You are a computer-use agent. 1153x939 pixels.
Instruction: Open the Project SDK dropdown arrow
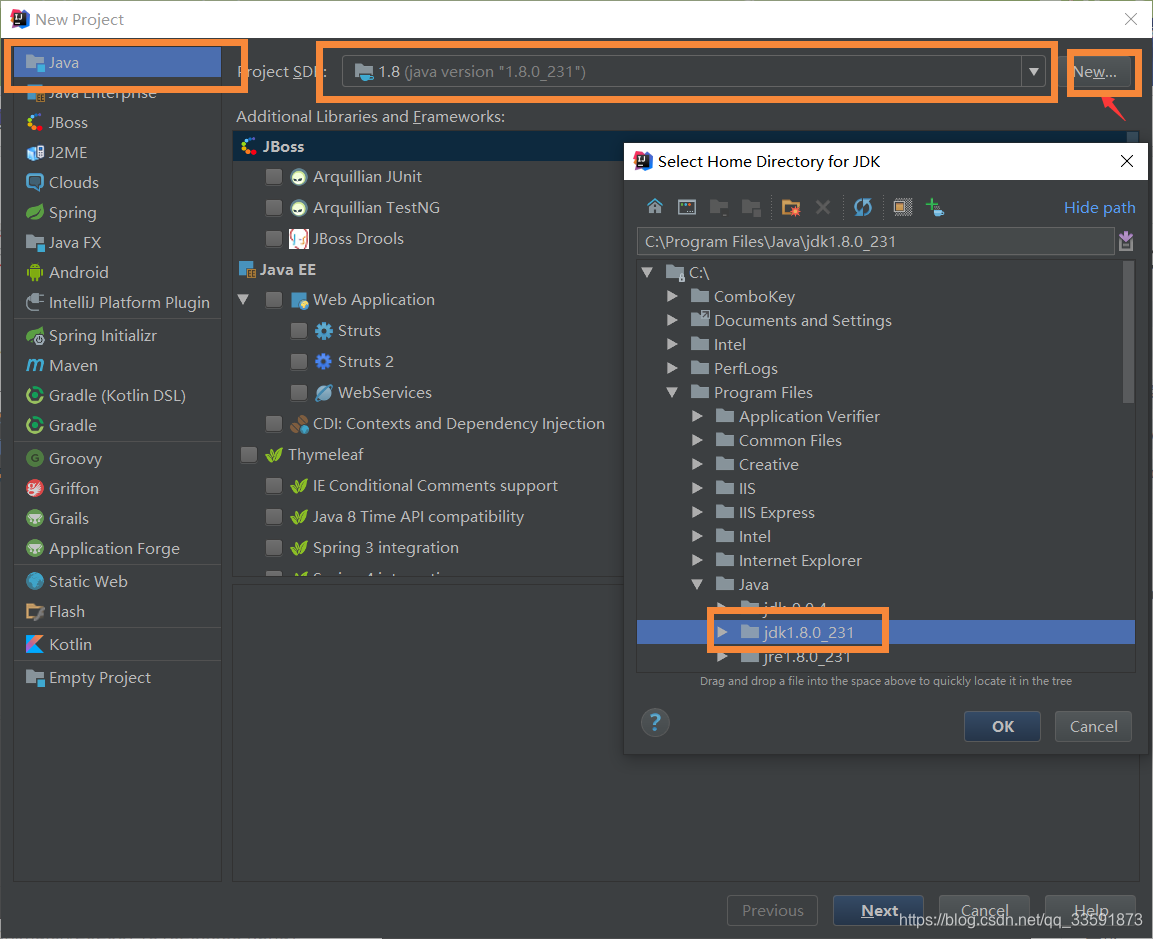tap(1033, 71)
